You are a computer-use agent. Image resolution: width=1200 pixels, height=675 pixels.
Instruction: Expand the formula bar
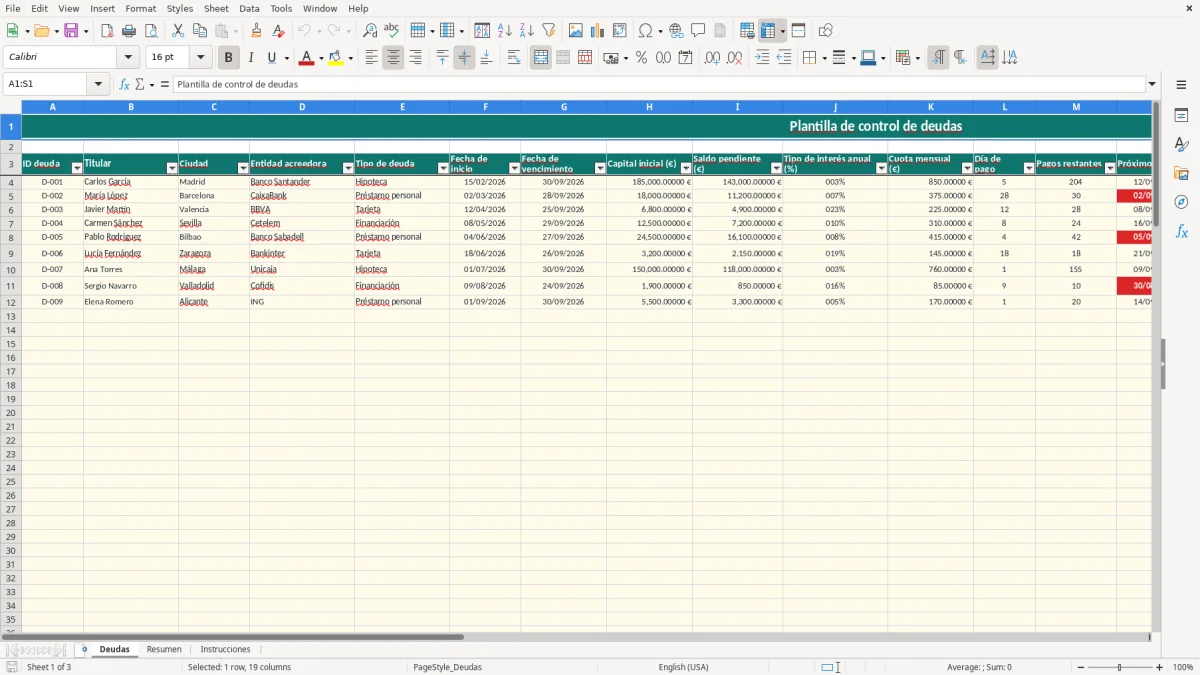coord(1152,84)
